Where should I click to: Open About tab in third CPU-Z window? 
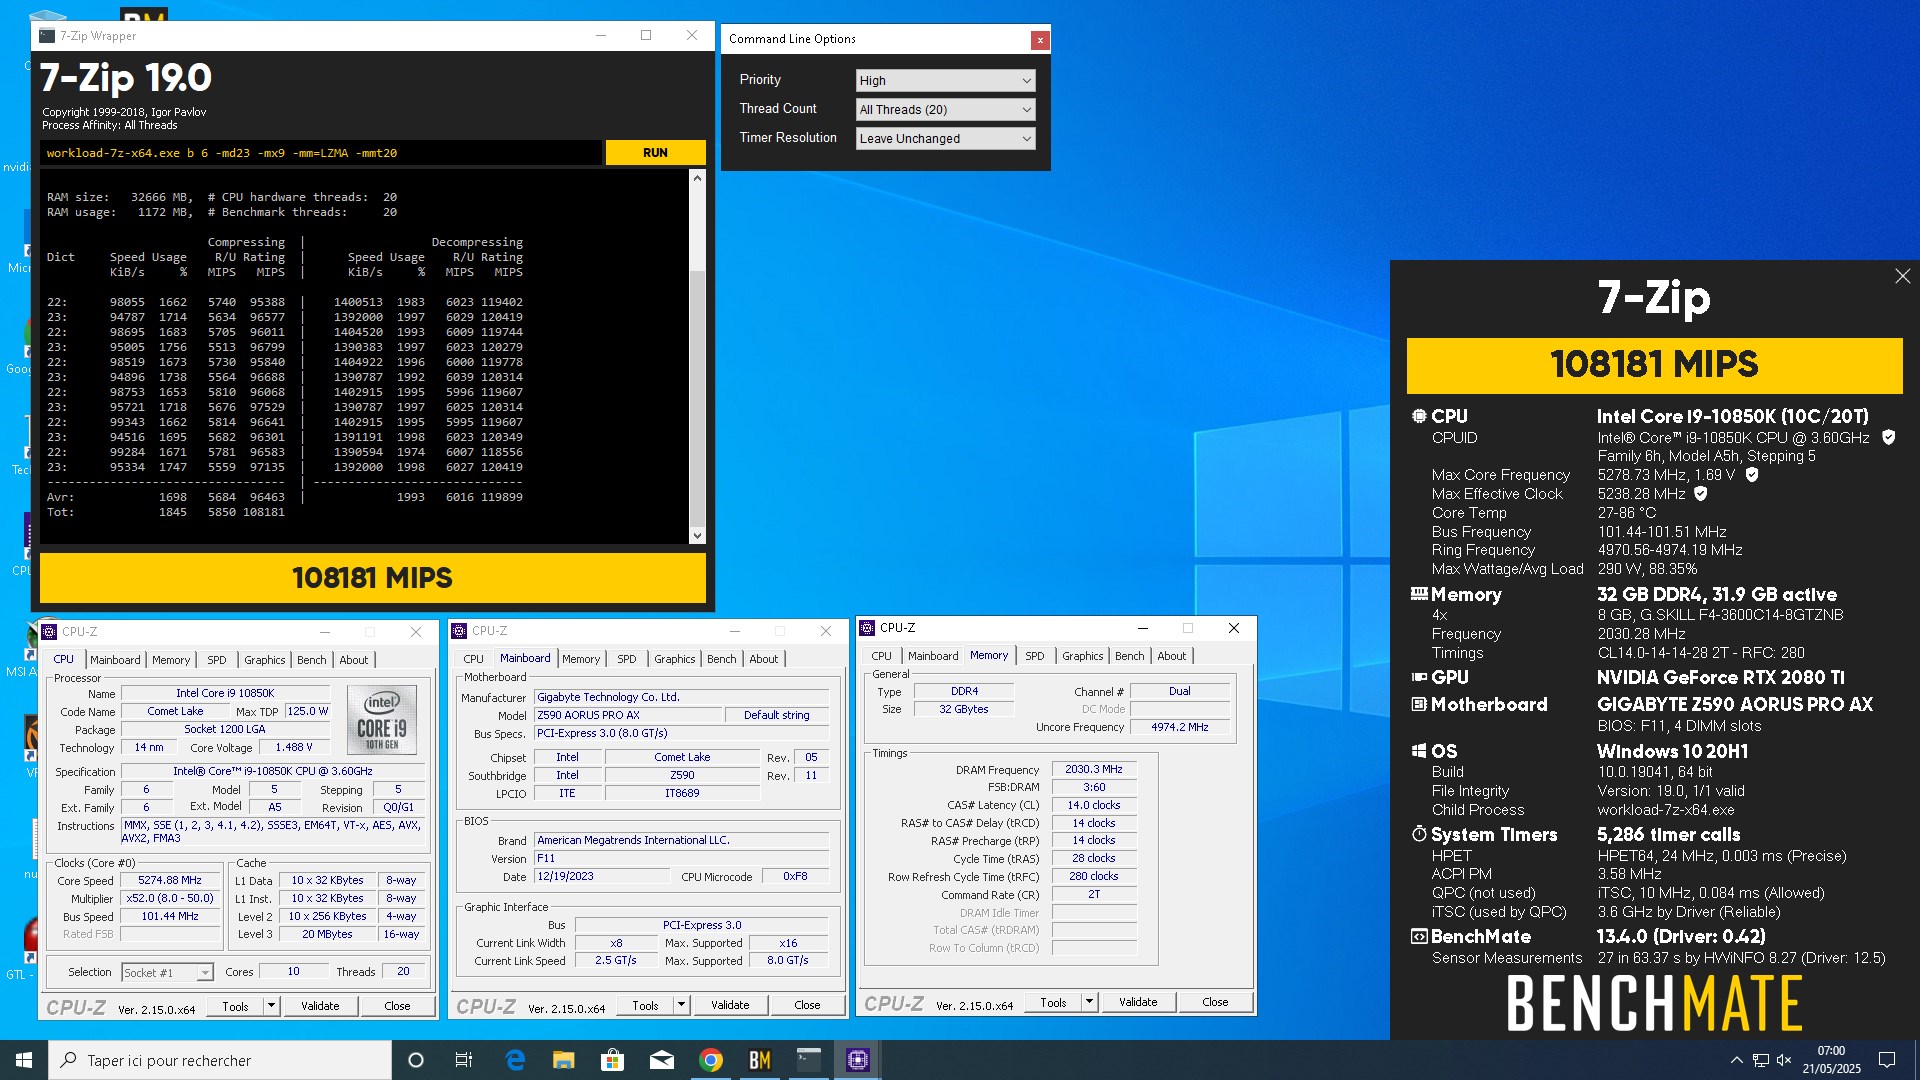click(1171, 656)
